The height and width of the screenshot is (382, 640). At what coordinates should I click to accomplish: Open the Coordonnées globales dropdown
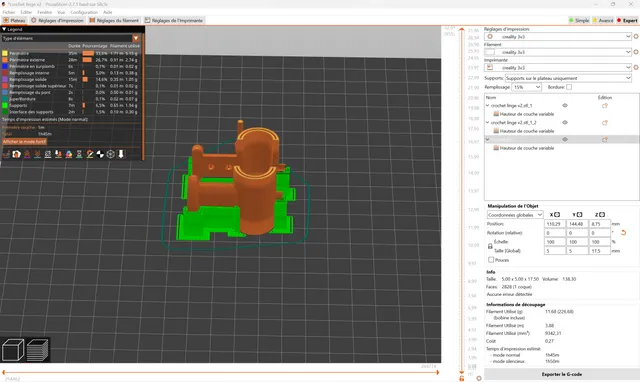(x=515, y=215)
